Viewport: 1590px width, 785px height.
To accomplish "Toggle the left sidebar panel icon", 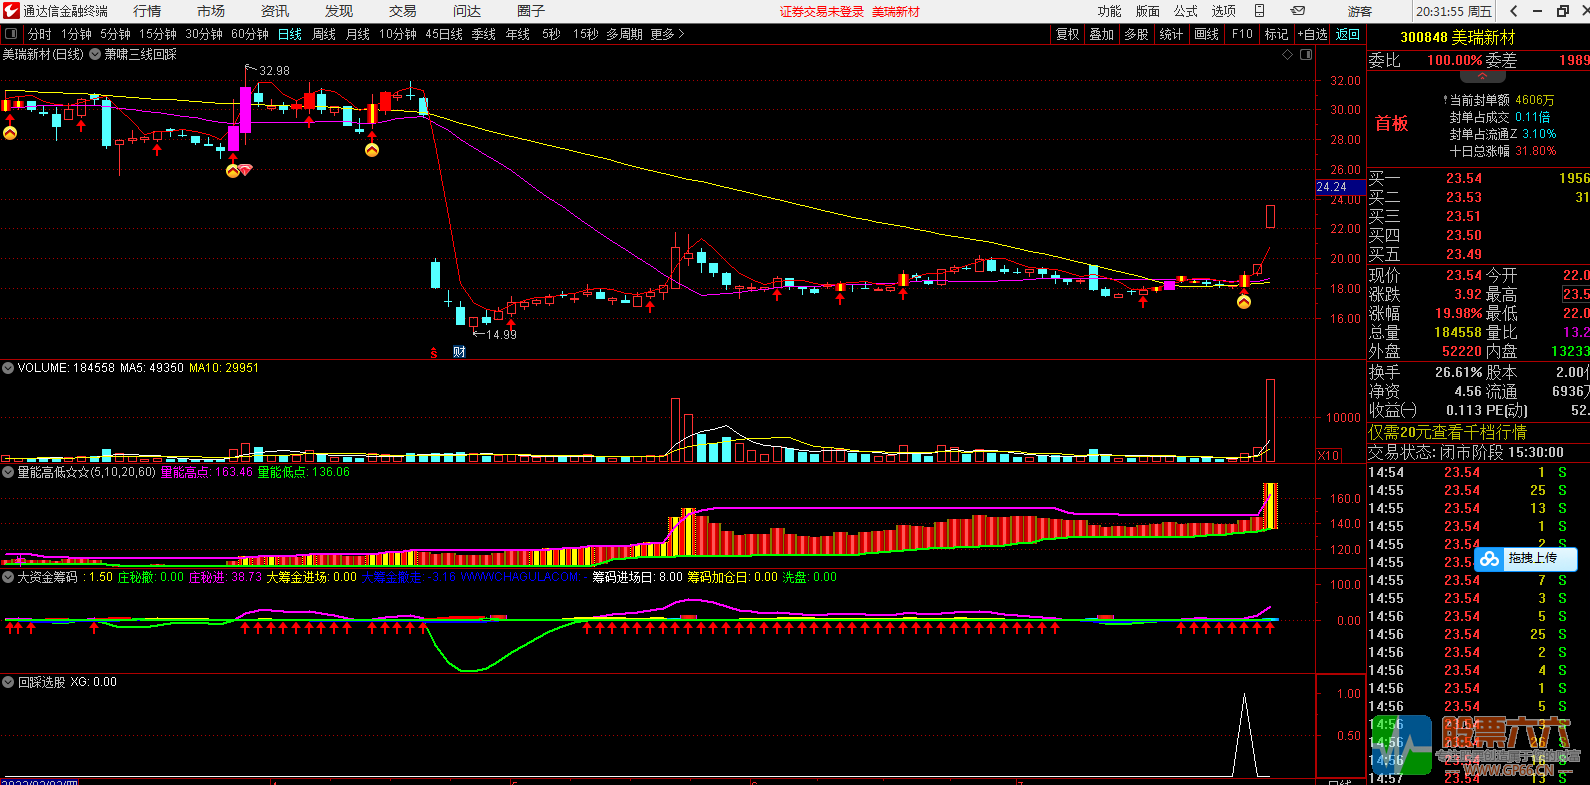I will [11, 34].
